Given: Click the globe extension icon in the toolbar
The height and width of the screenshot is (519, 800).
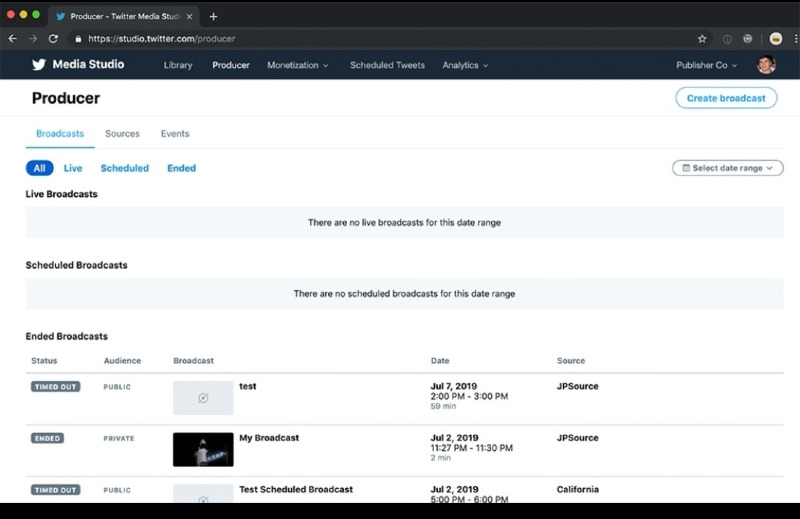Looking at the screenshot, I should [747, 39].
